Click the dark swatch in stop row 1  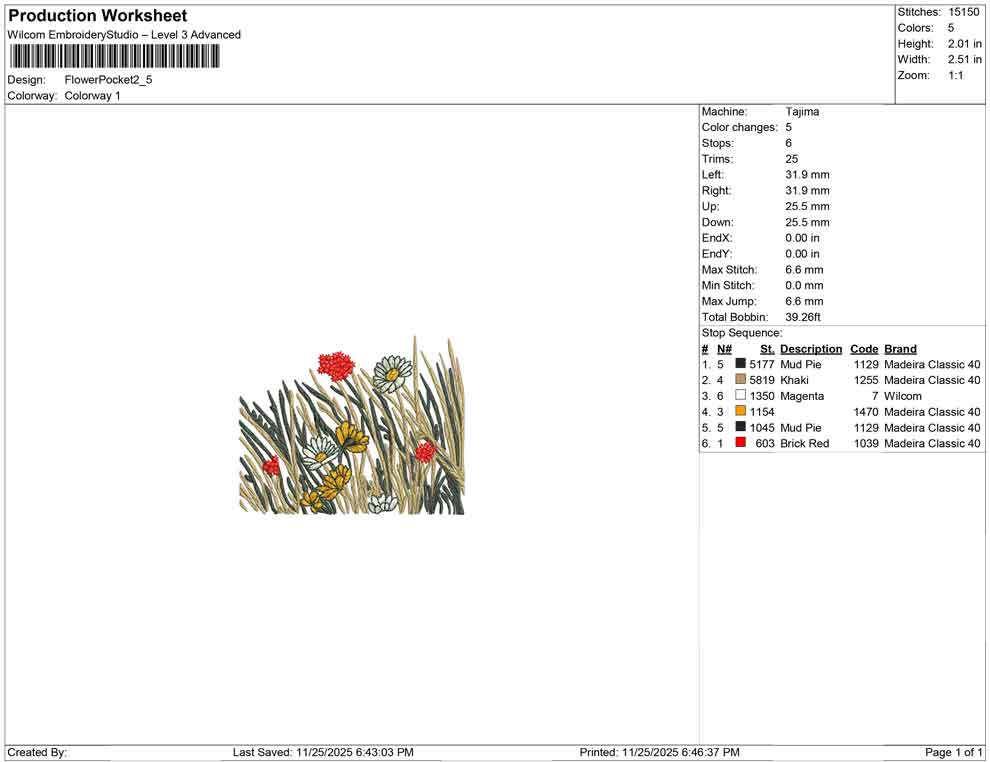pos(741,364)
